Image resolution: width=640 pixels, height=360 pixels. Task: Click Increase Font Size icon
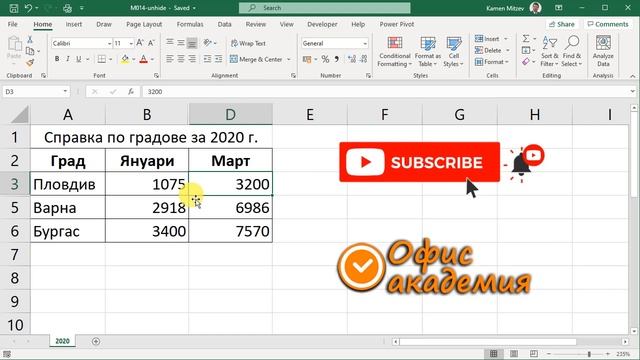140,43
